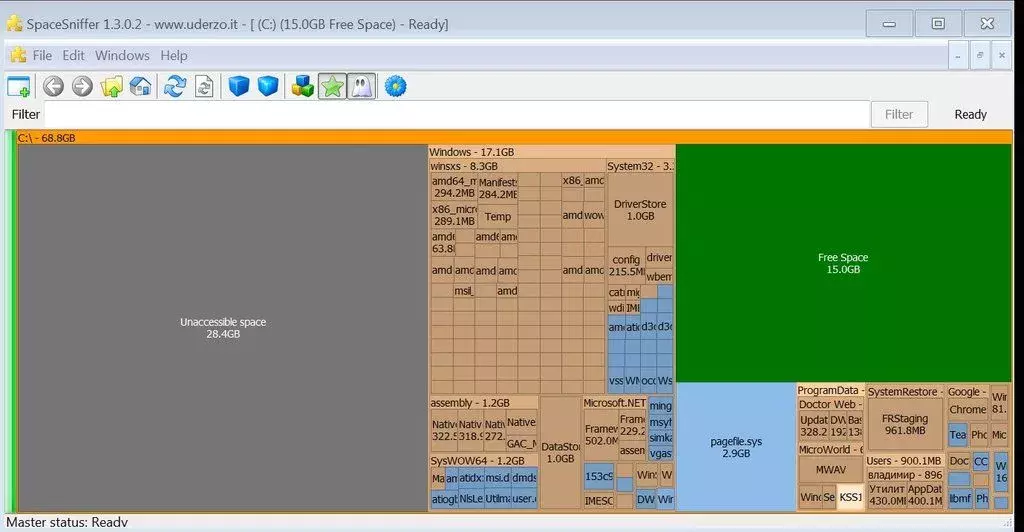This screenshot has height=532, width=1024.
Task: Click the C:\ - 68.8GB header
Action: 514,138
